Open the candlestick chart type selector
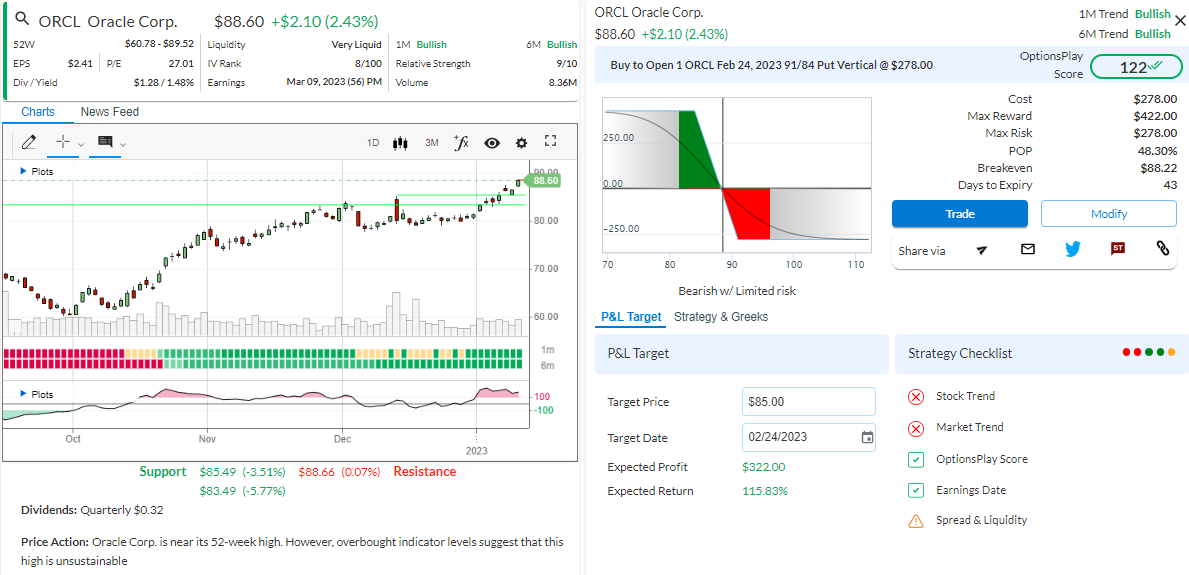Screen dimensions: 1189x575 401,143
